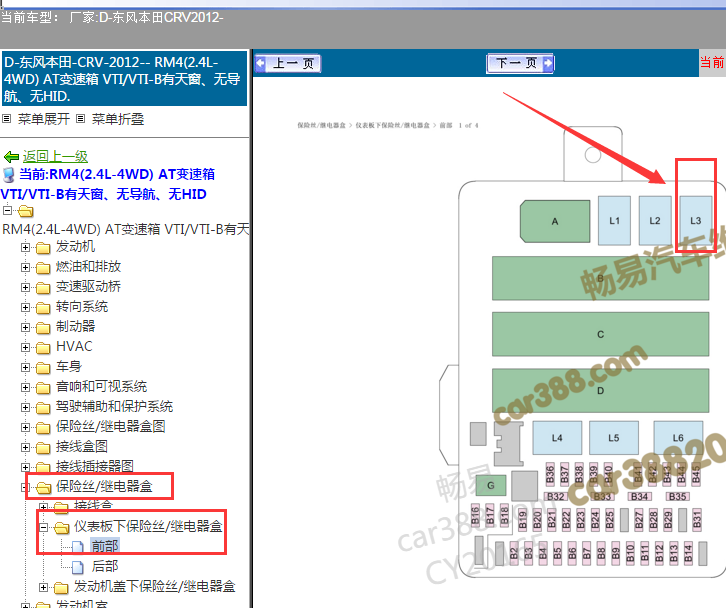The image size is (726, 608).
Task: Expand the 制动器 tree node
Action: (x=25, y=327)
